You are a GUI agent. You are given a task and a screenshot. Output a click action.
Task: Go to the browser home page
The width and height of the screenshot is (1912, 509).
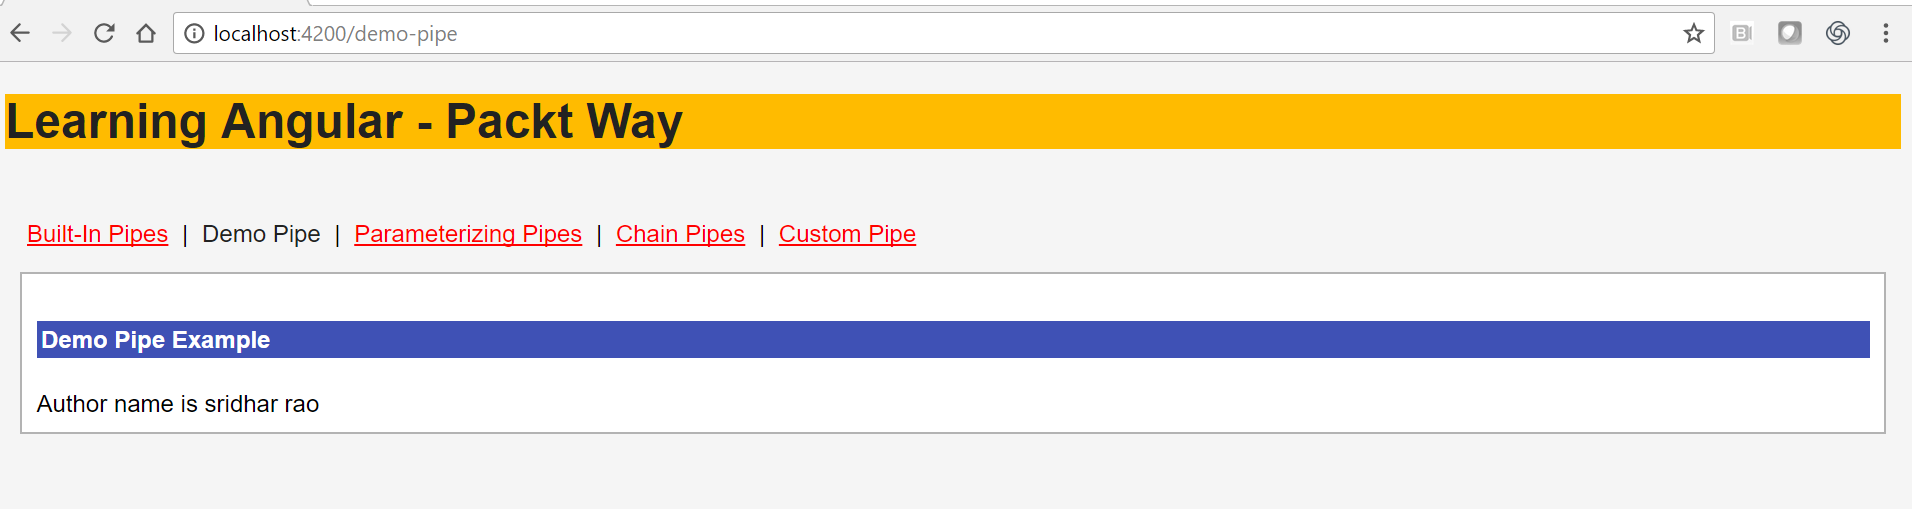[x=146, y=33]
